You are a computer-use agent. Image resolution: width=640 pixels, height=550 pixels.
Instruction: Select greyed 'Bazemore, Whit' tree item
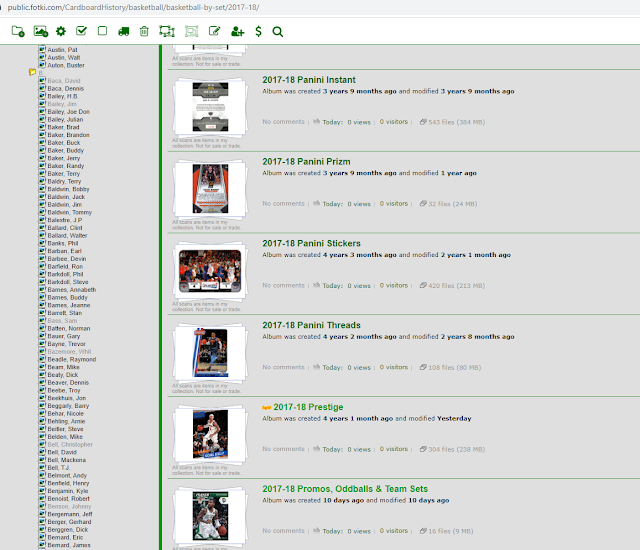click(69, 352)
